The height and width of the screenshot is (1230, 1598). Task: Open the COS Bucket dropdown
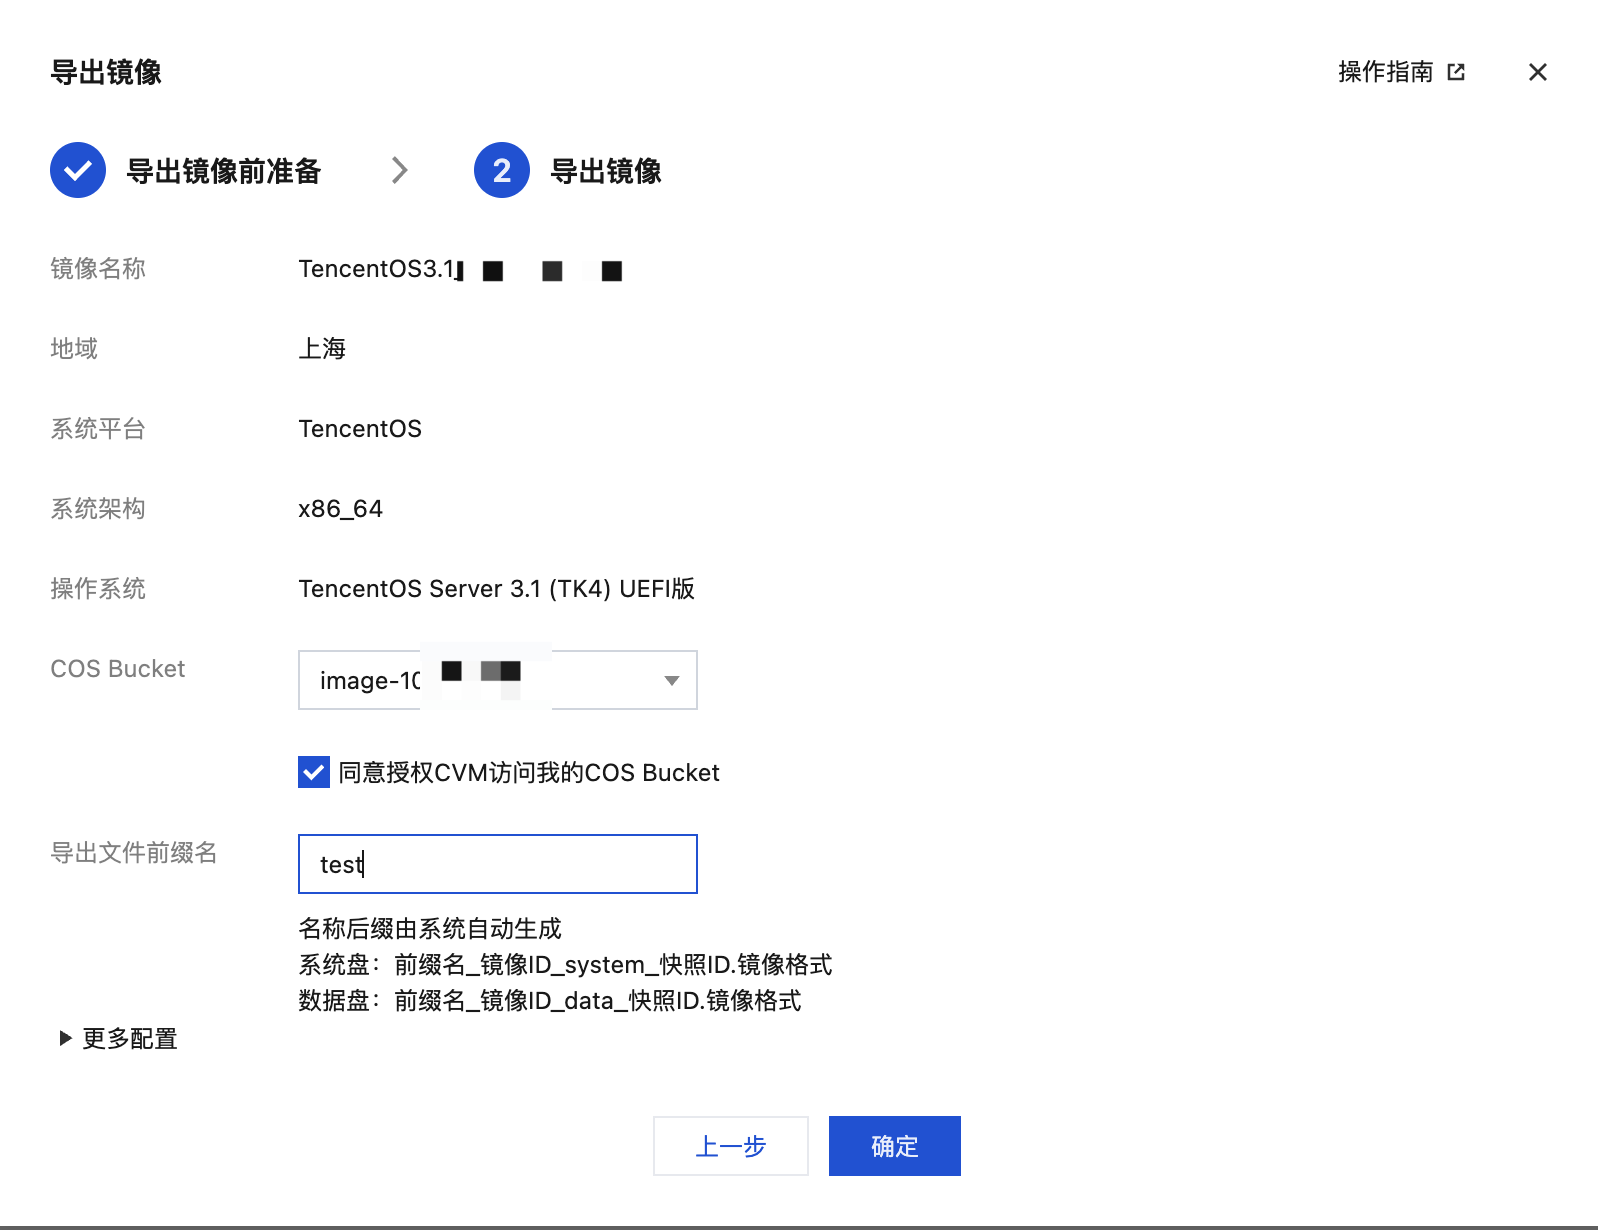click(498, 680)
